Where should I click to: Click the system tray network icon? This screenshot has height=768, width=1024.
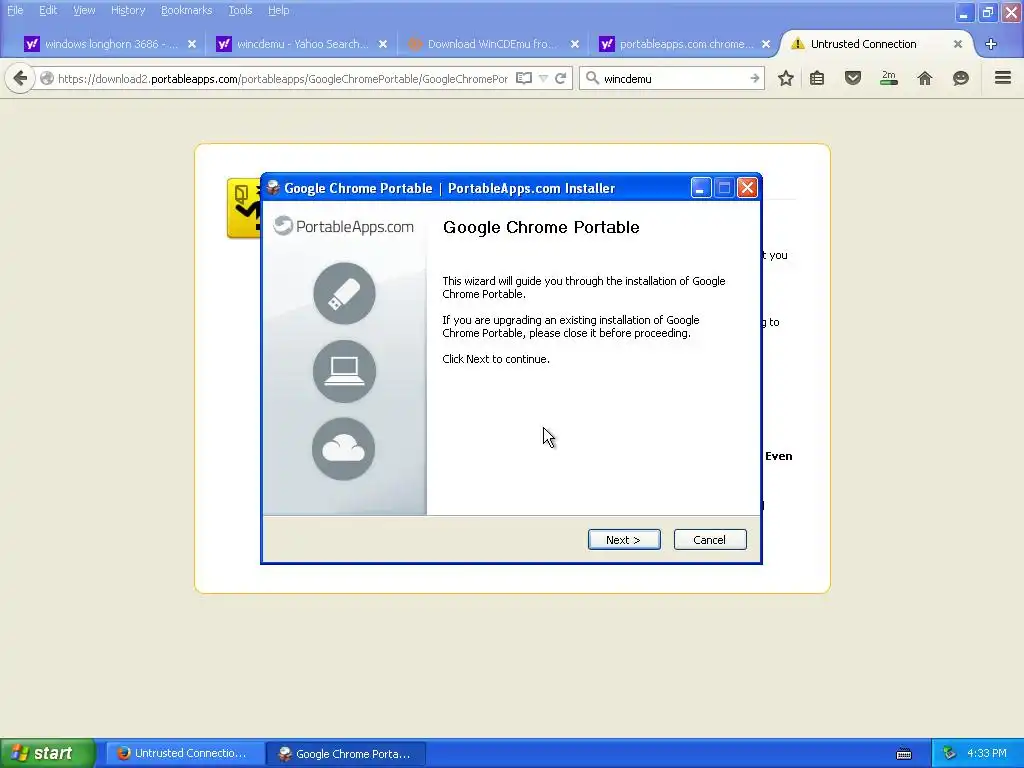[x=949, y=753]
